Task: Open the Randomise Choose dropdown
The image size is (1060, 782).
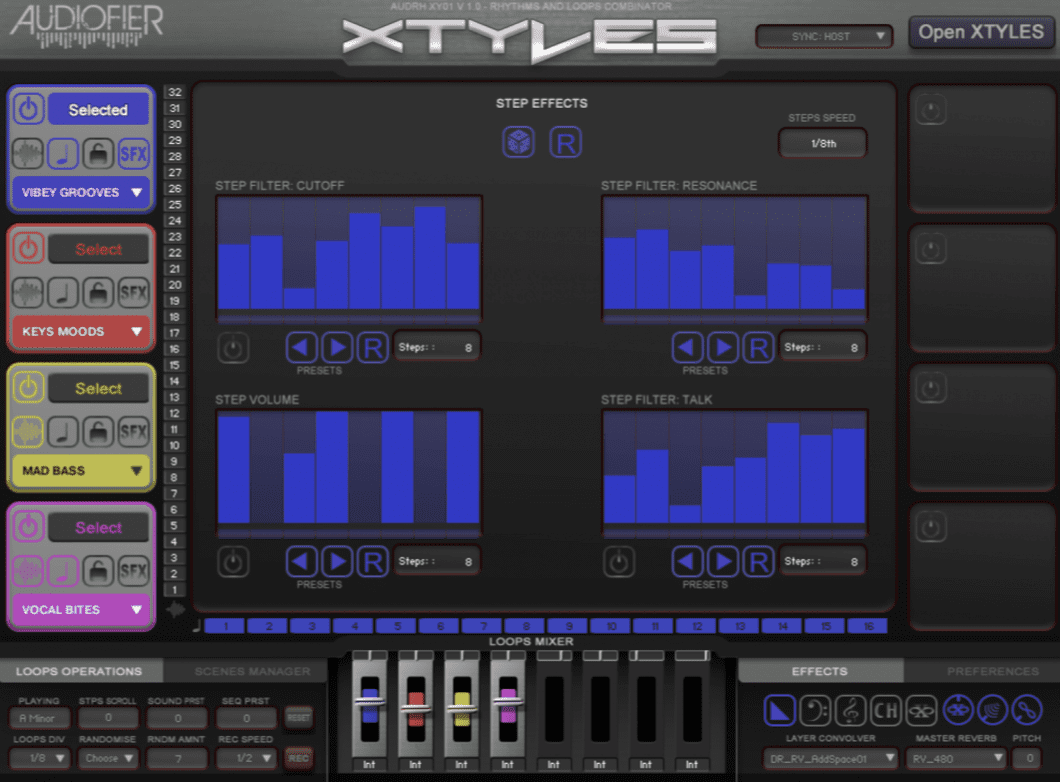Action: (108, 758)
